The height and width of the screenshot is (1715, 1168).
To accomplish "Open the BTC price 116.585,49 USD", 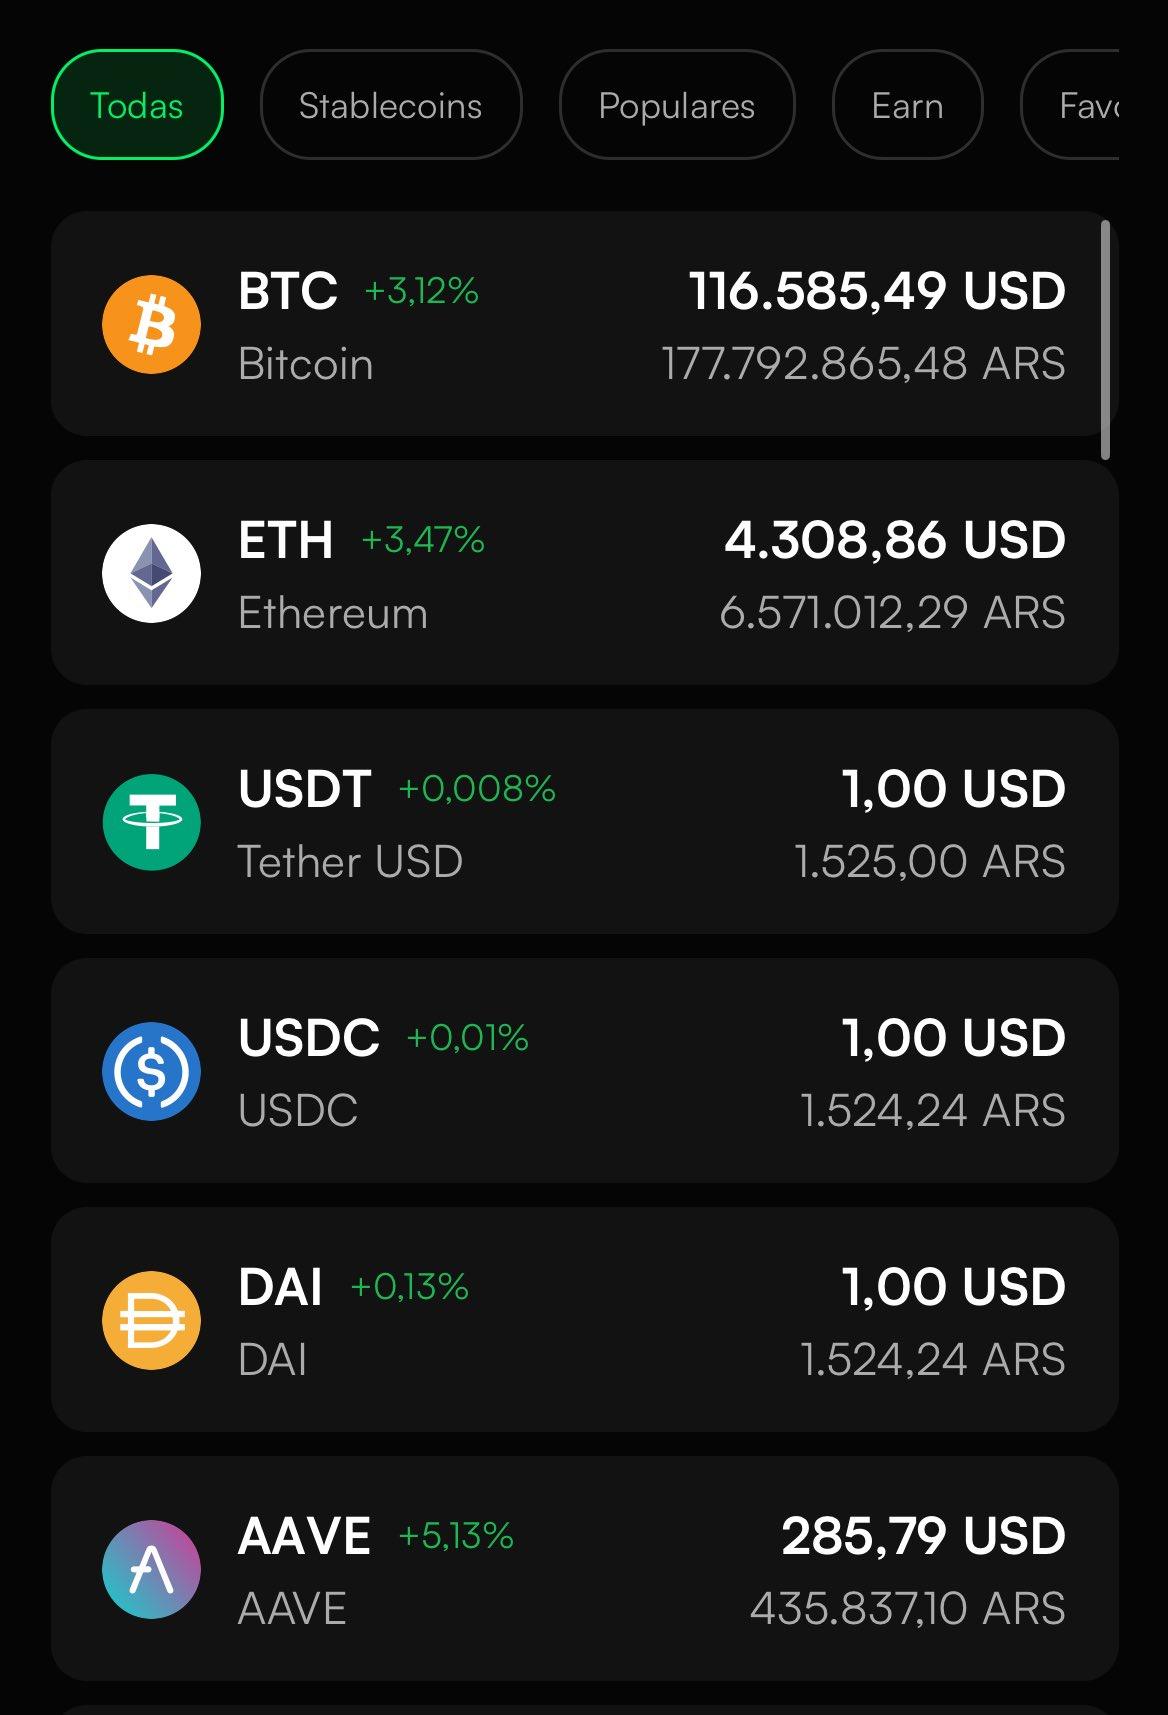I will [x=877, y=291].
